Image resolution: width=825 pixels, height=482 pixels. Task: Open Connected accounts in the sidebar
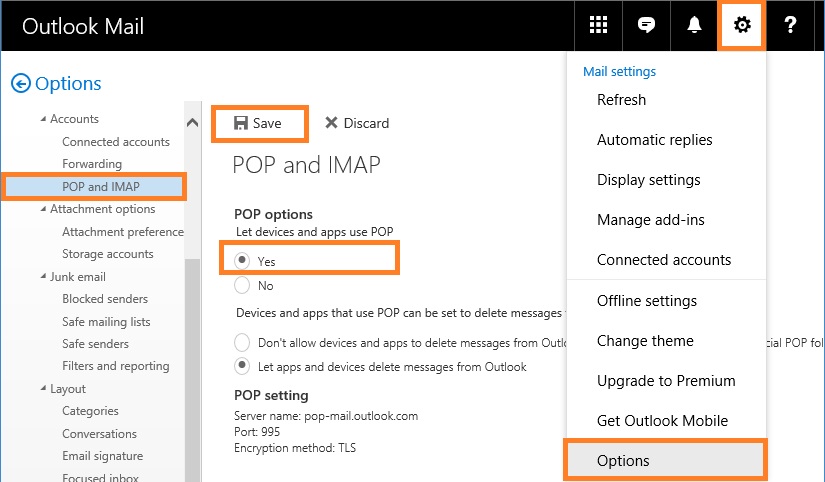116,142
